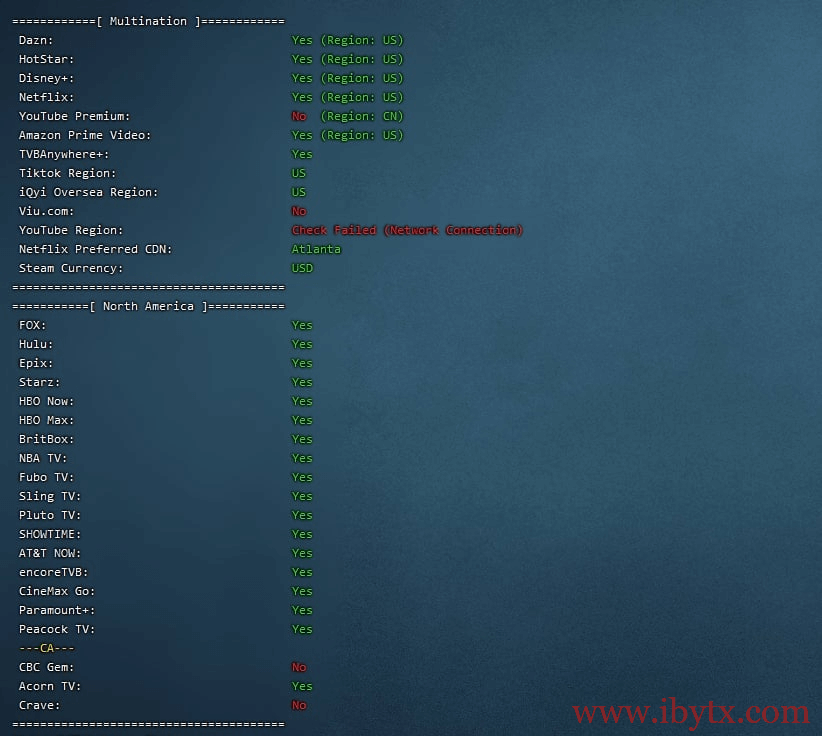
Task: Select the Crave label
Action: pos(39,705)
